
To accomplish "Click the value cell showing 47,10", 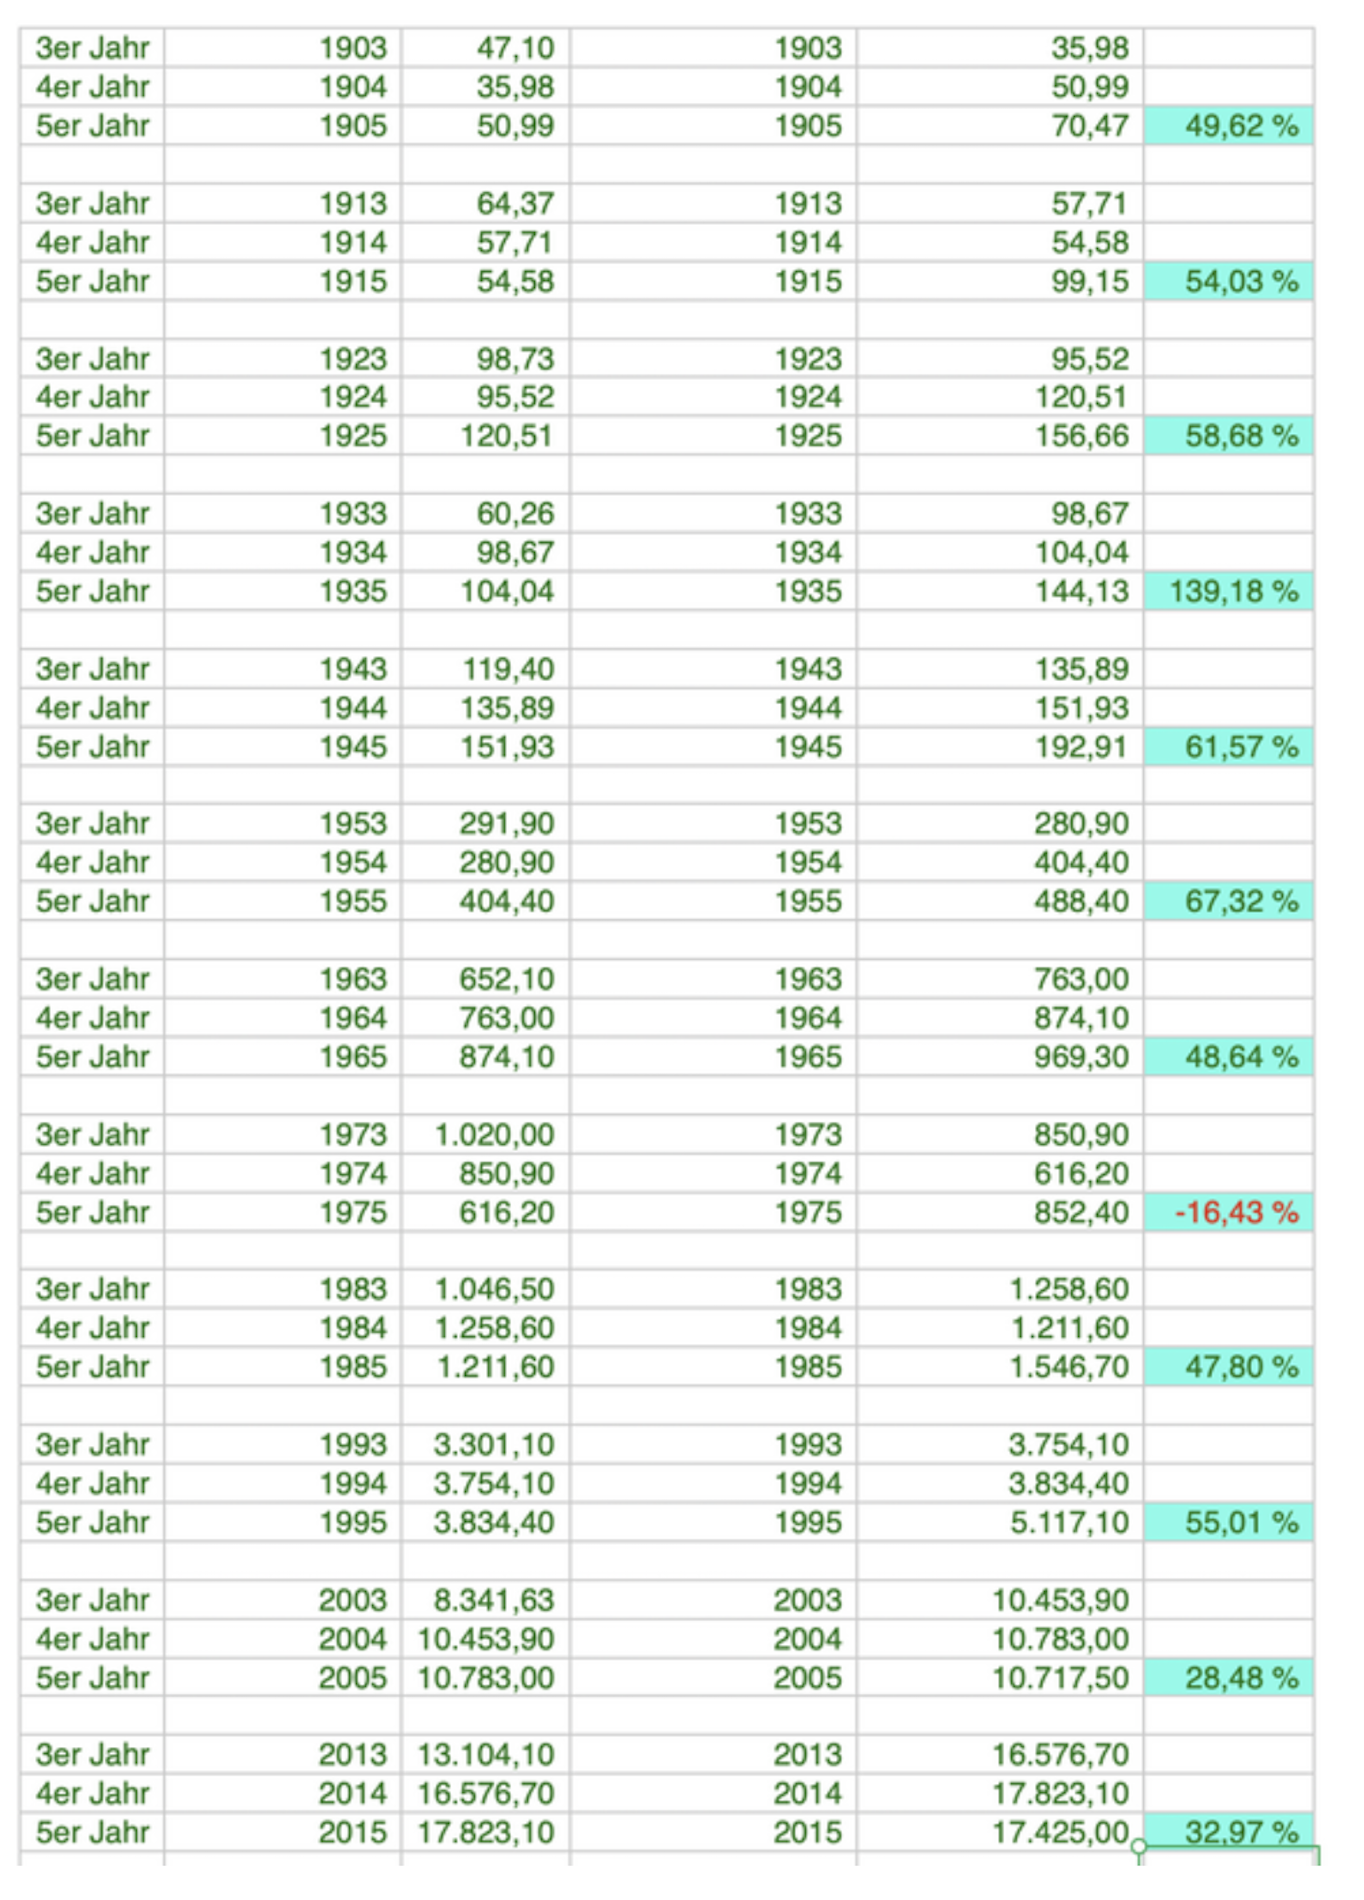I will pos(486,48).
